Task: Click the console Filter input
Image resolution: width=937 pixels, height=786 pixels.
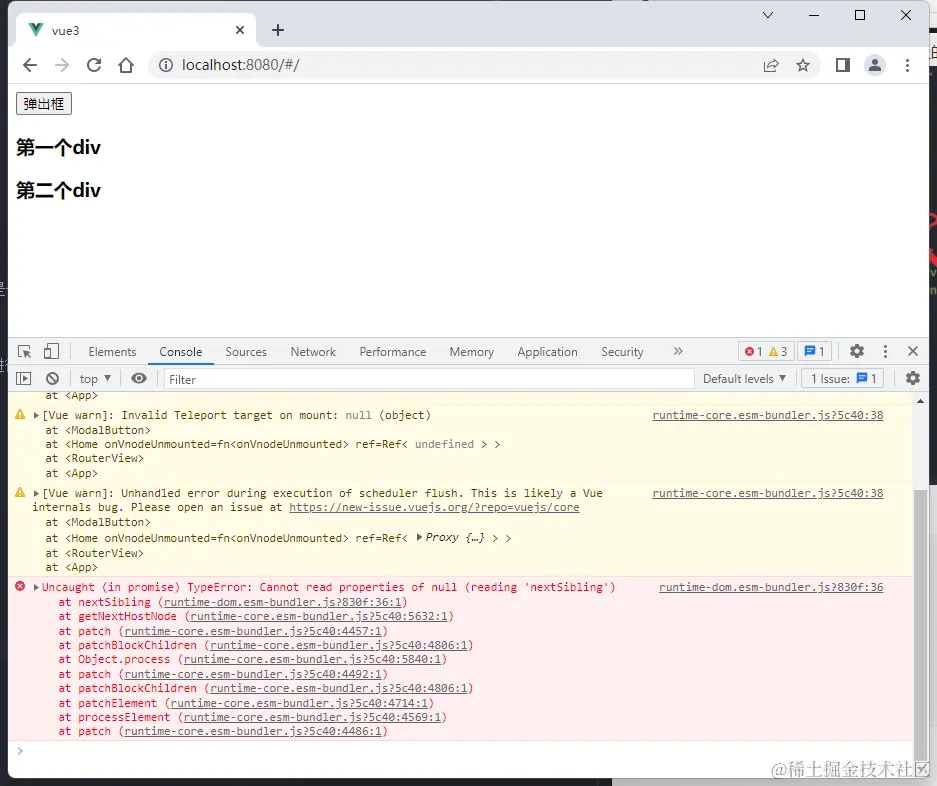Action: tap(429, 379)
